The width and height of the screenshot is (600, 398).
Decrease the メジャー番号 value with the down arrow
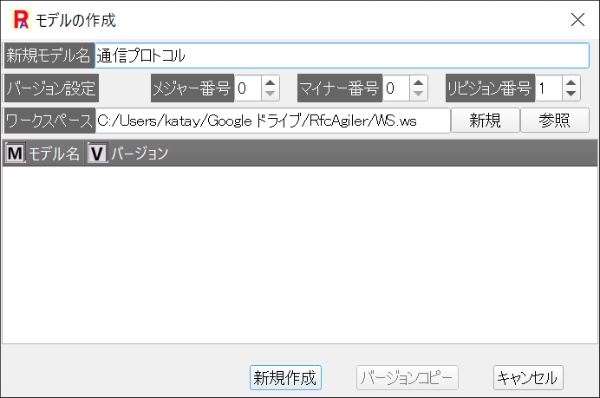pos(270,94)
